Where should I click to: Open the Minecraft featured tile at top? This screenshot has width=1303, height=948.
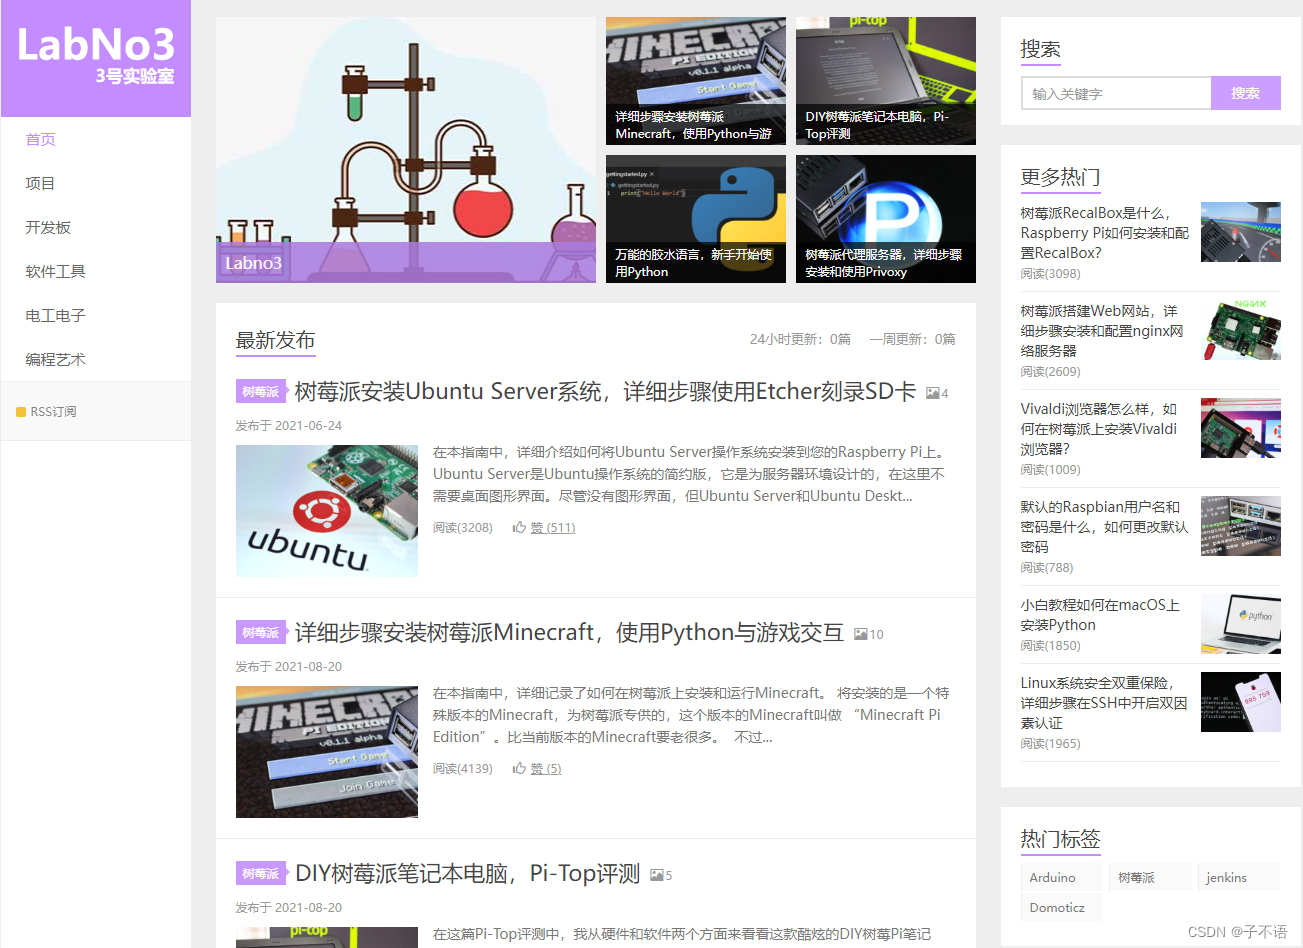point(696,81)
